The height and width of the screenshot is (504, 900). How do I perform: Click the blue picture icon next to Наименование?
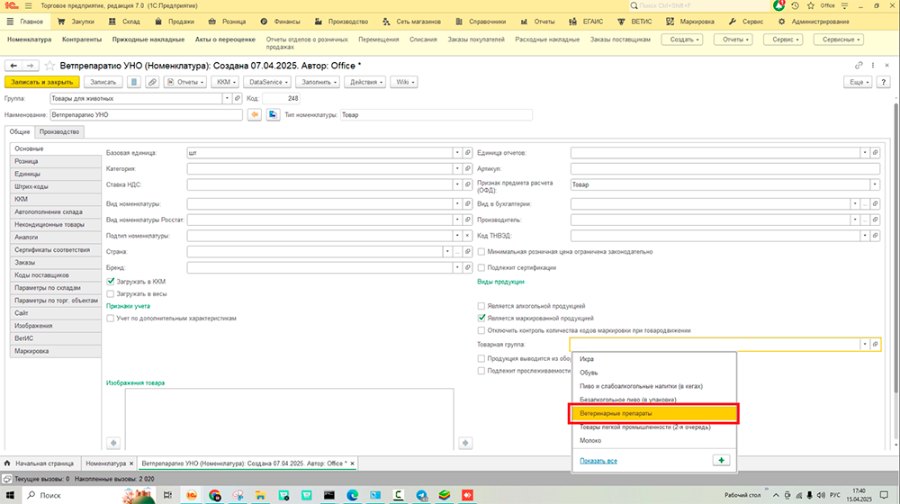pos(273,115)
